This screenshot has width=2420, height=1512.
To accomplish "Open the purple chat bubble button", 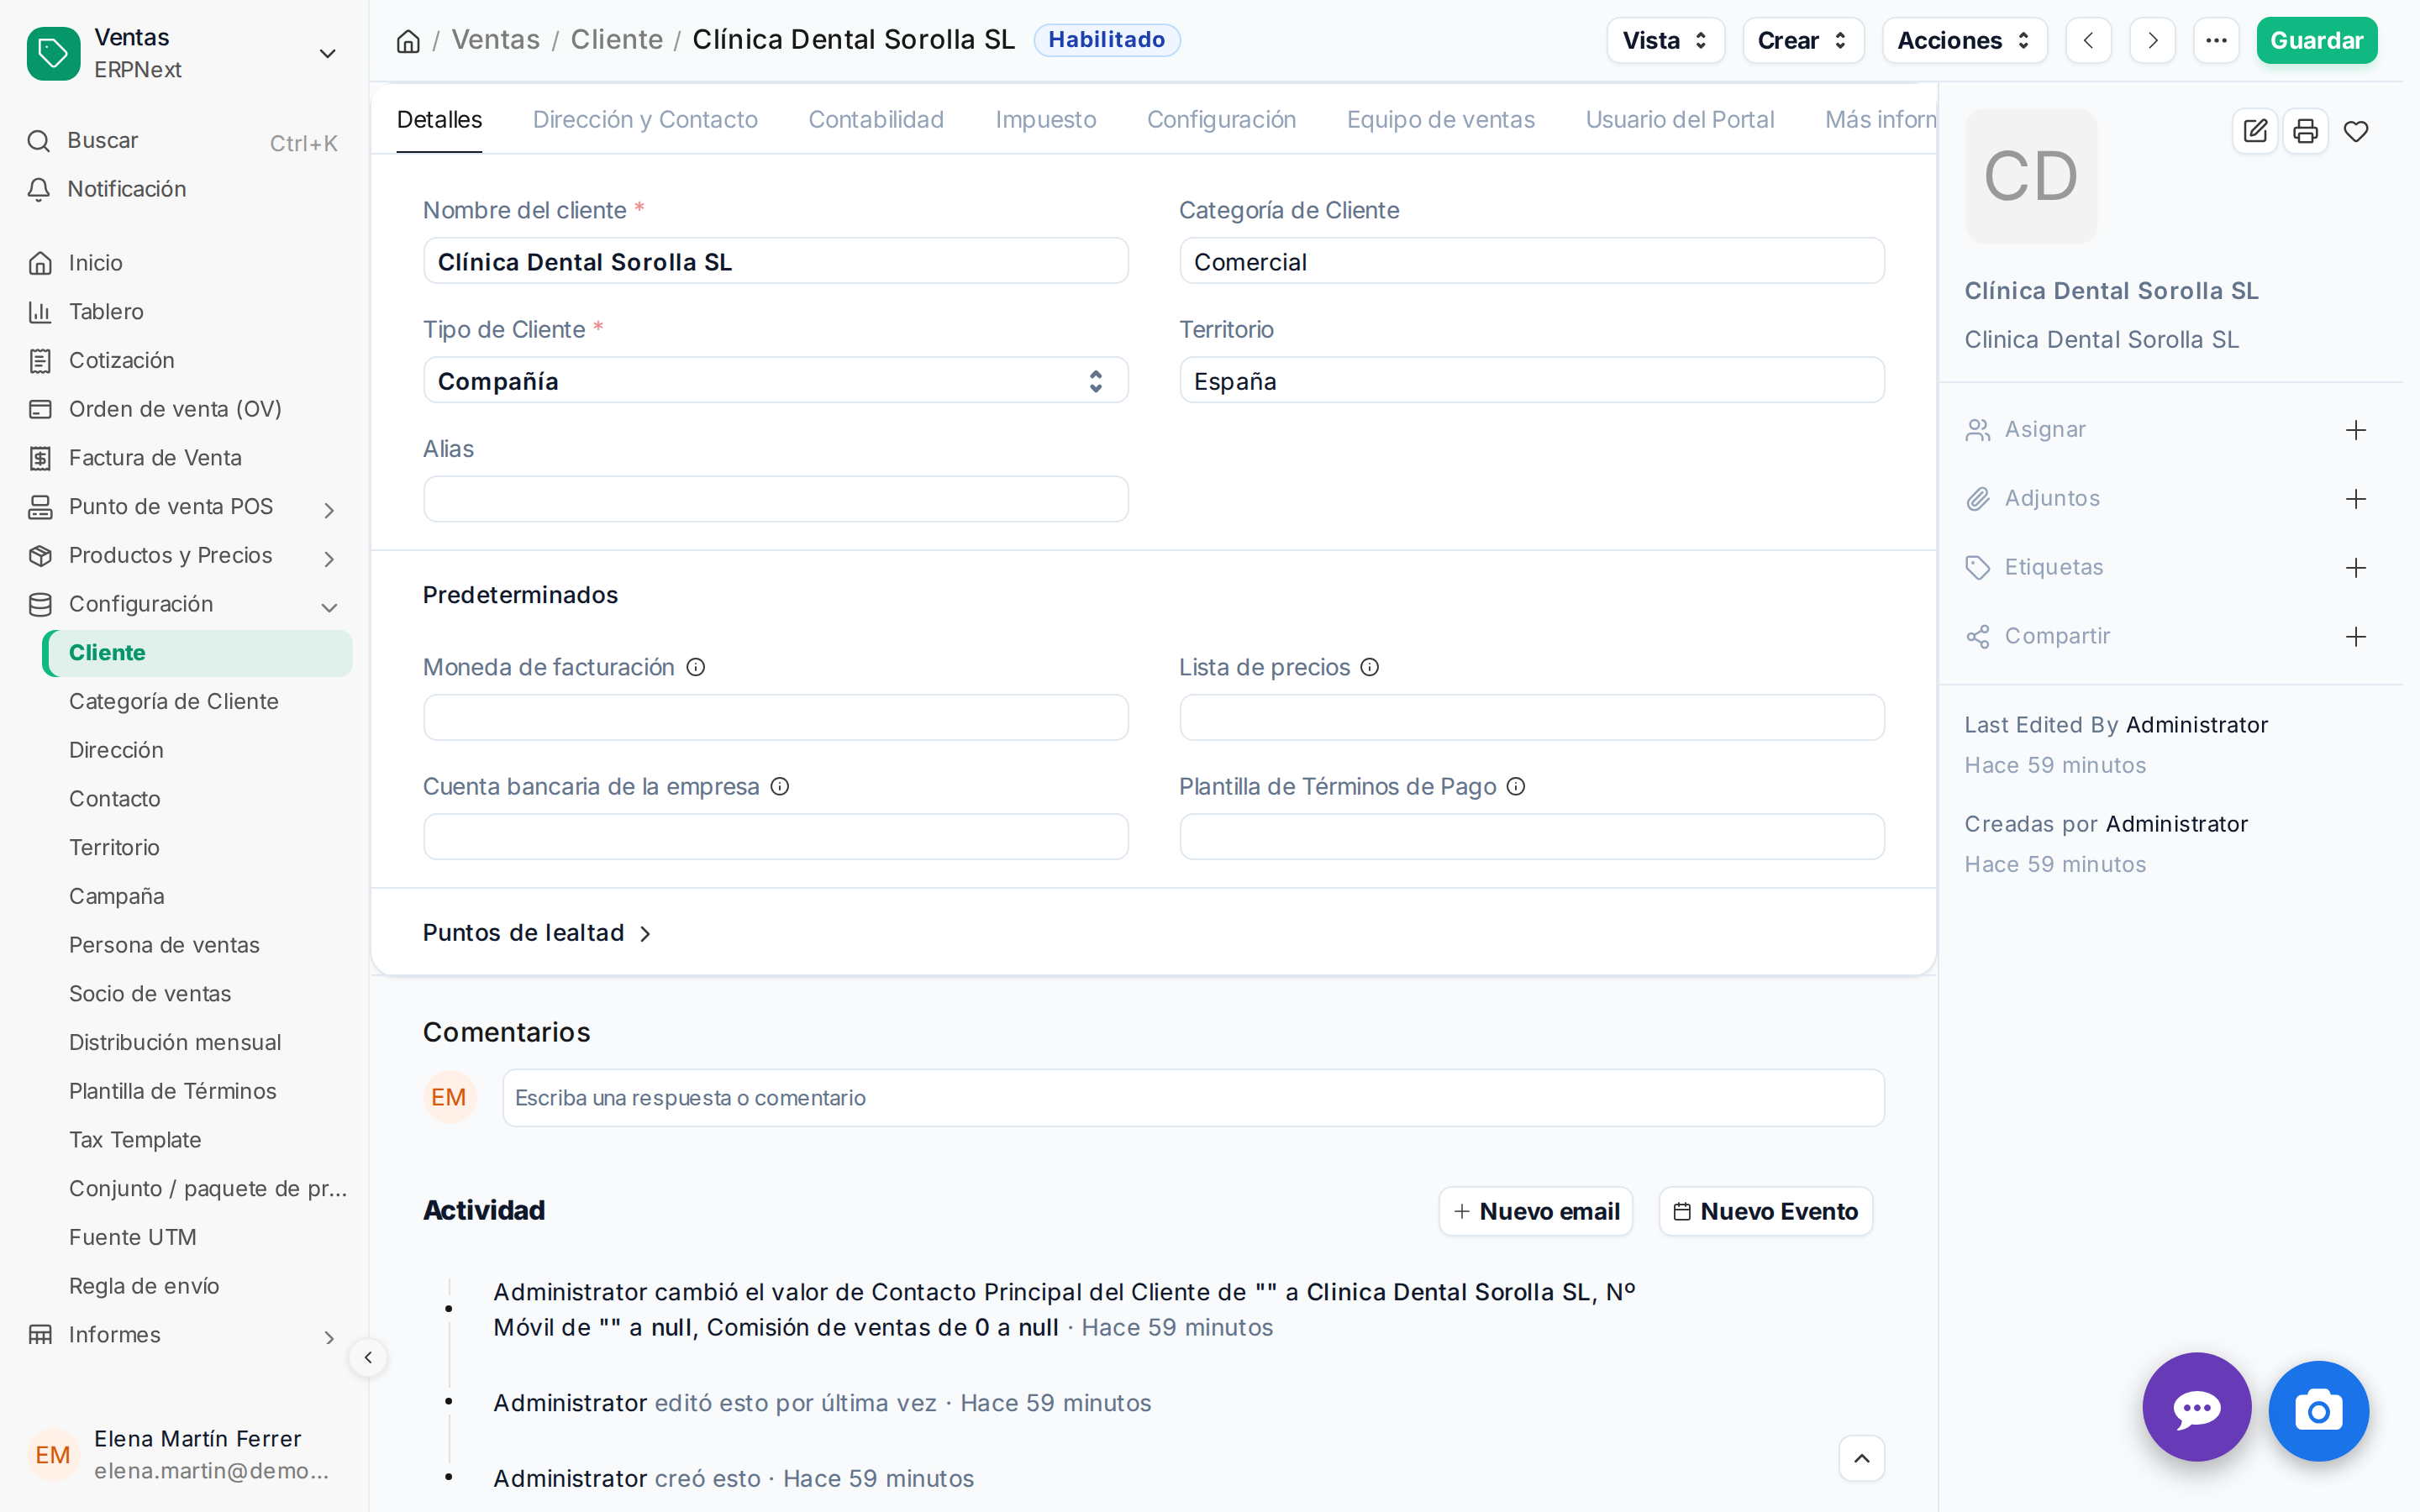I will 2197,1407.
